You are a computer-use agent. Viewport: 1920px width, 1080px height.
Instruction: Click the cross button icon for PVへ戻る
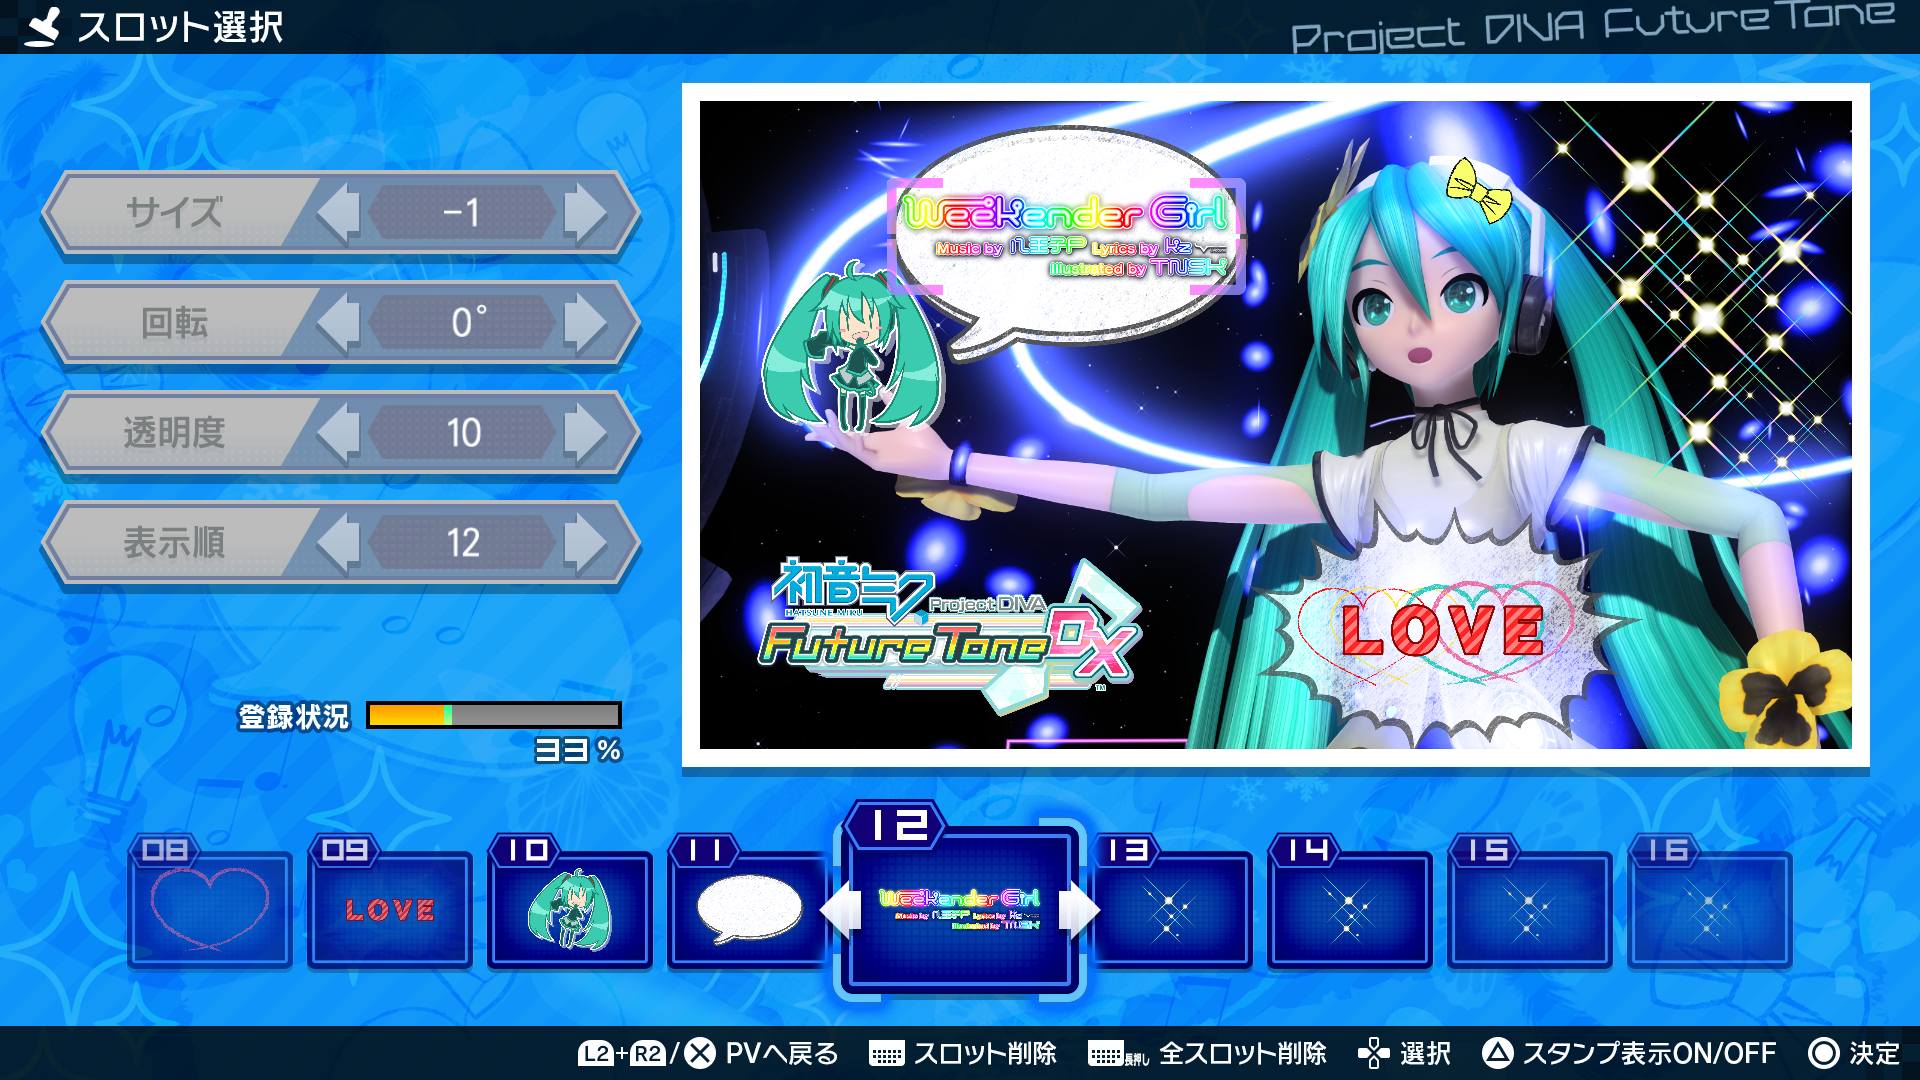click(x=700, y=1053)
